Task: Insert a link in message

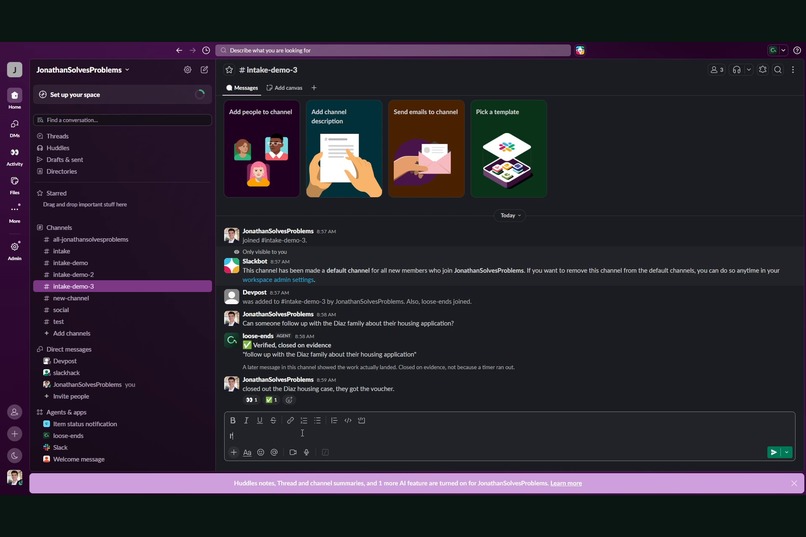Action: click(290, 420)
